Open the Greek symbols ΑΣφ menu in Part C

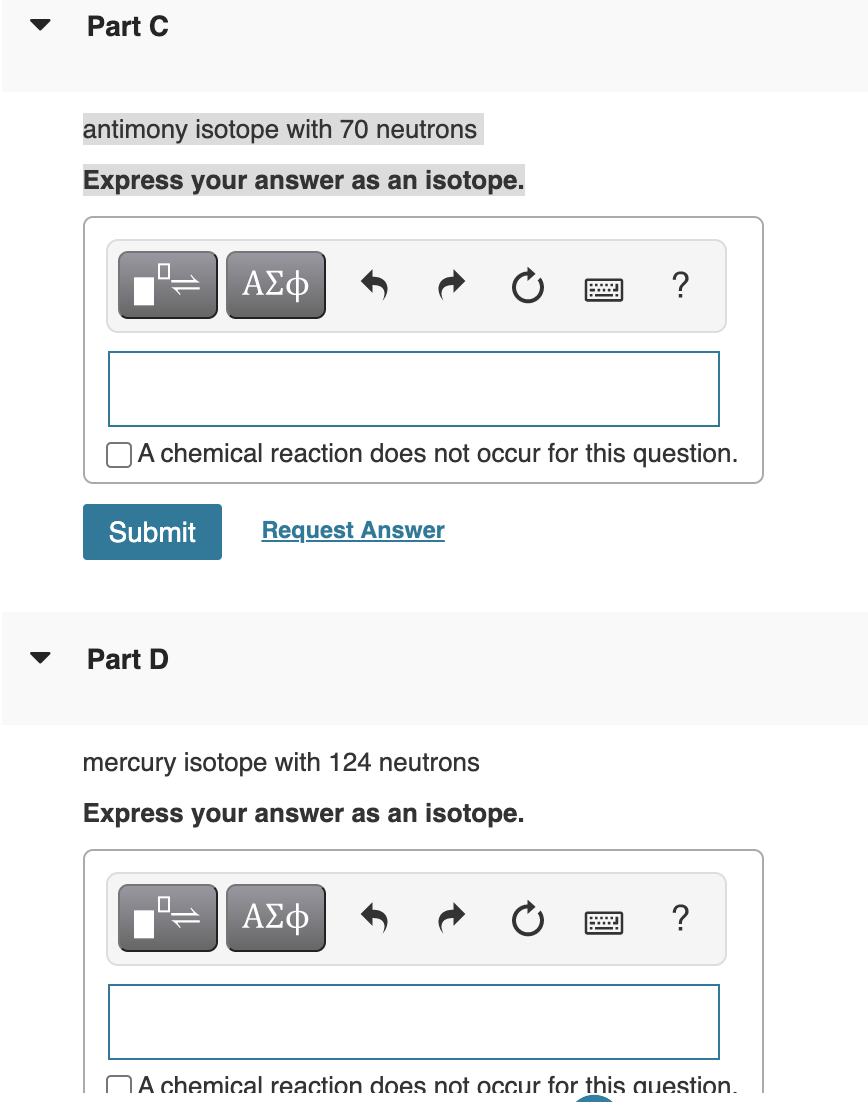276,284
